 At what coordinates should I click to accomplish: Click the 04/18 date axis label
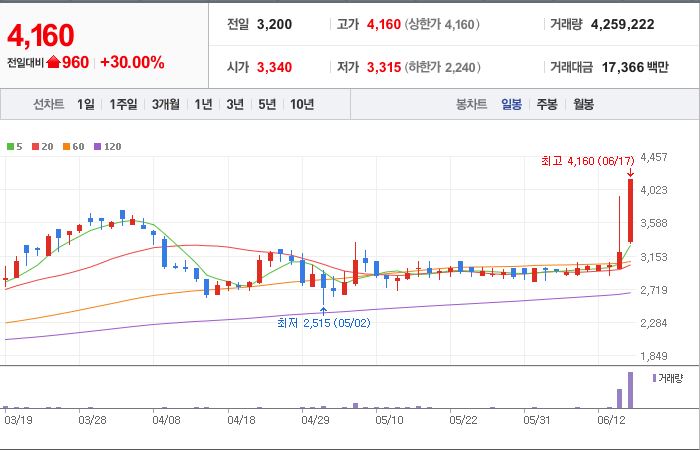(241, 421)
